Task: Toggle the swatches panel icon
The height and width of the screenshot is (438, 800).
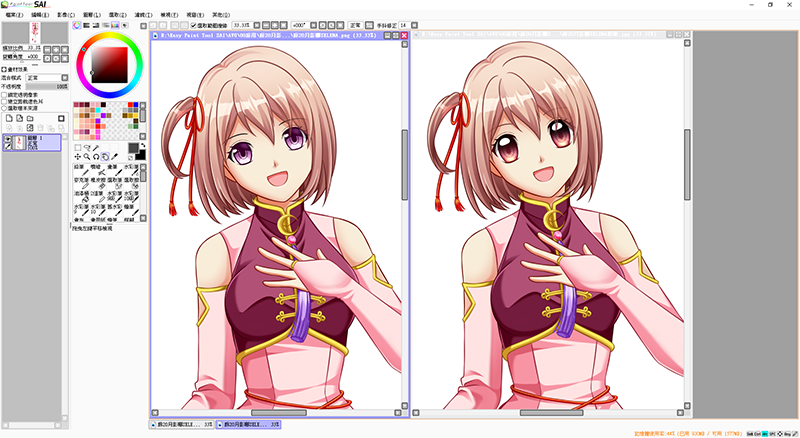Action: pyautogui.click(x=115, y=25)
